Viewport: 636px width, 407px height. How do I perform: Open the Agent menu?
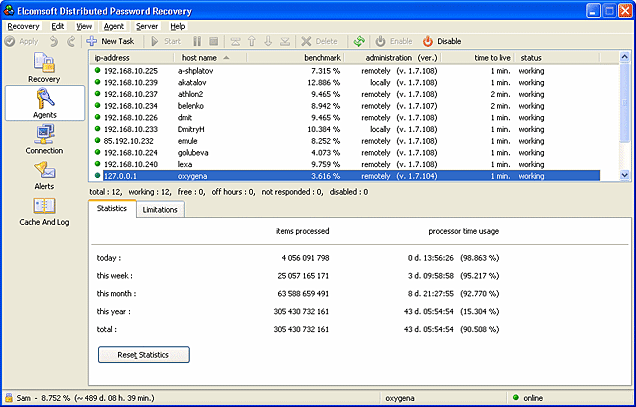[x=114, y=26]
